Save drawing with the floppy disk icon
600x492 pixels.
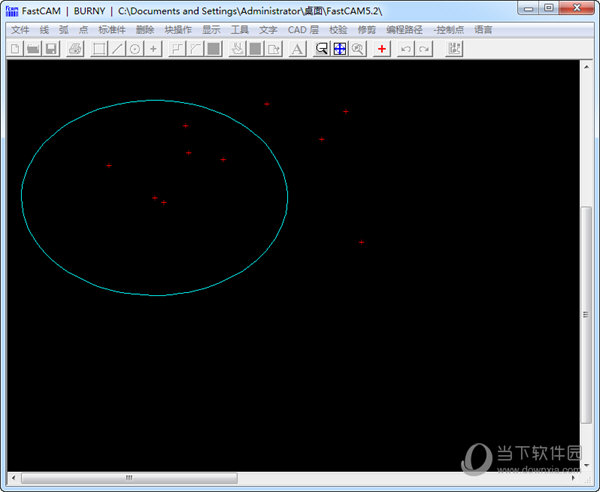point(51,49)
